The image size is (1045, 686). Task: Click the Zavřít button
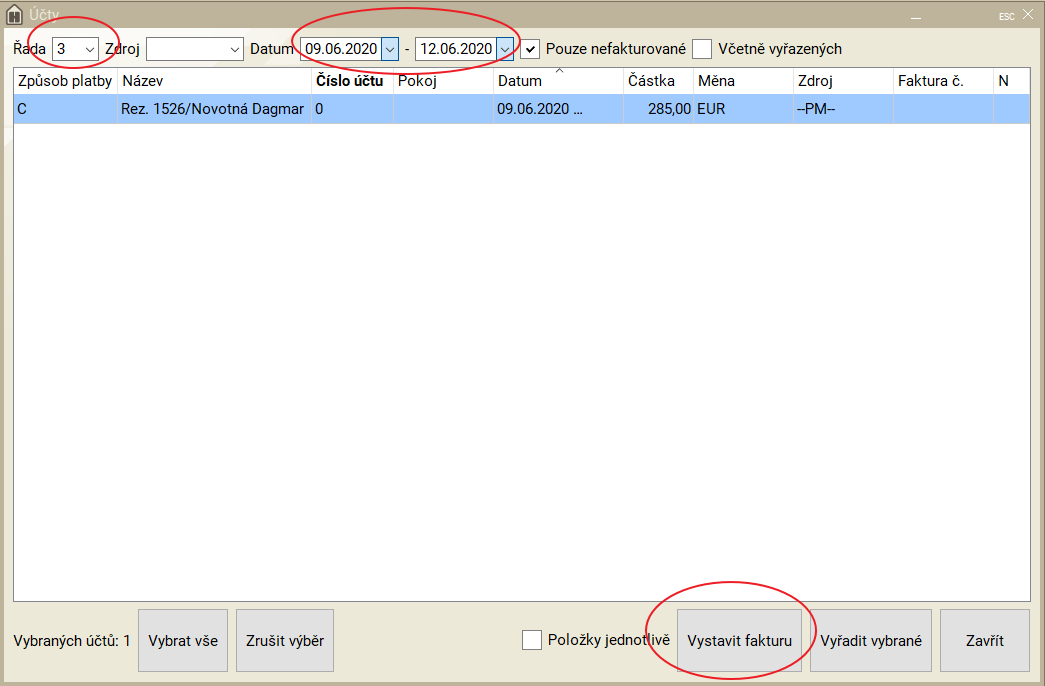tap(984, 640)
